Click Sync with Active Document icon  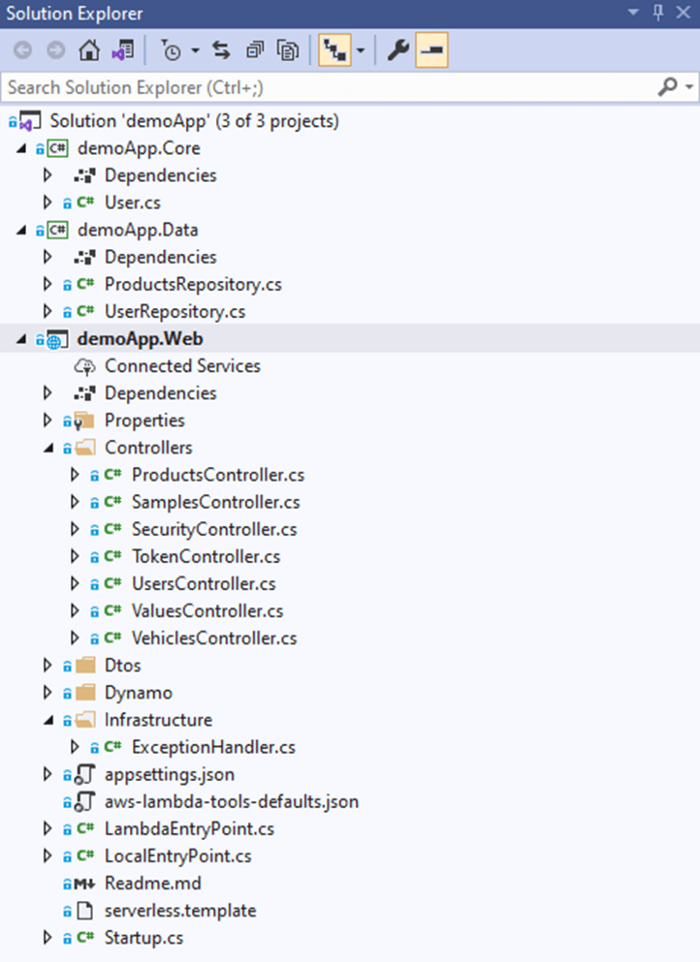[x=222, y=50]
